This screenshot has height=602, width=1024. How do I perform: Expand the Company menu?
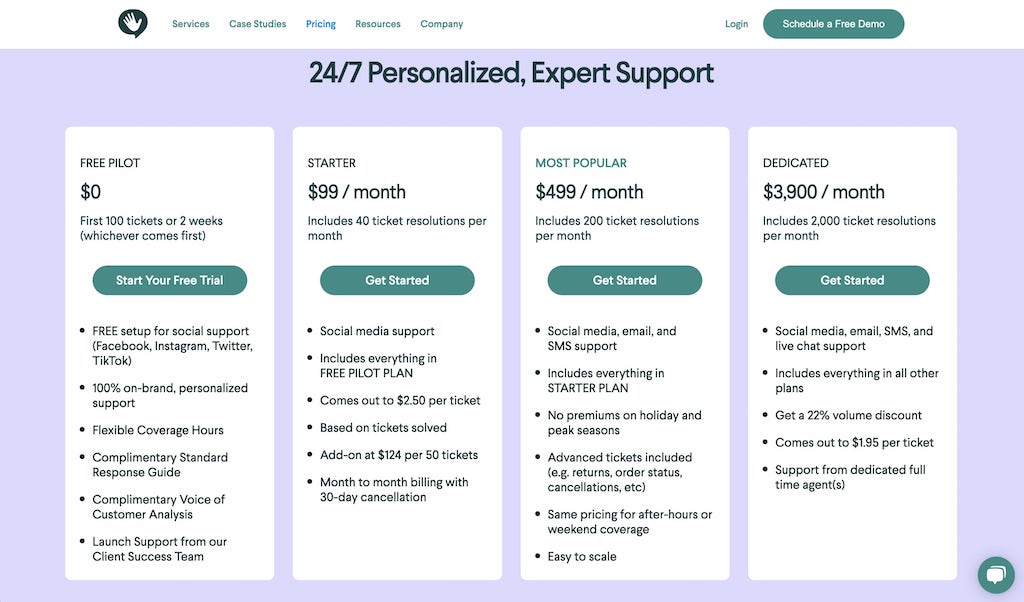pos(441,24)
